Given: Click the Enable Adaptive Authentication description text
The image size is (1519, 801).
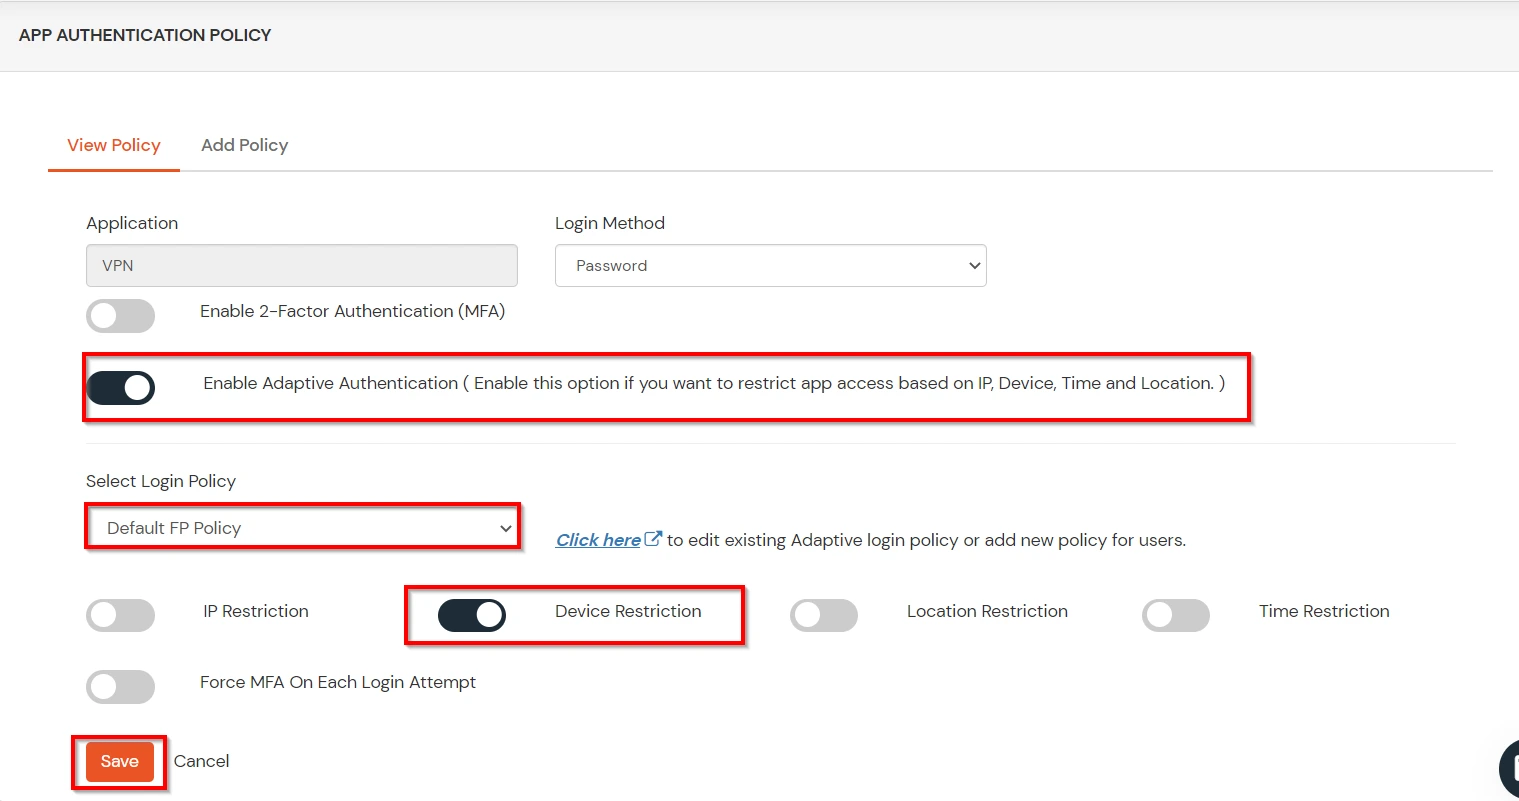Looking at the screenshot, I should [714, 383].
